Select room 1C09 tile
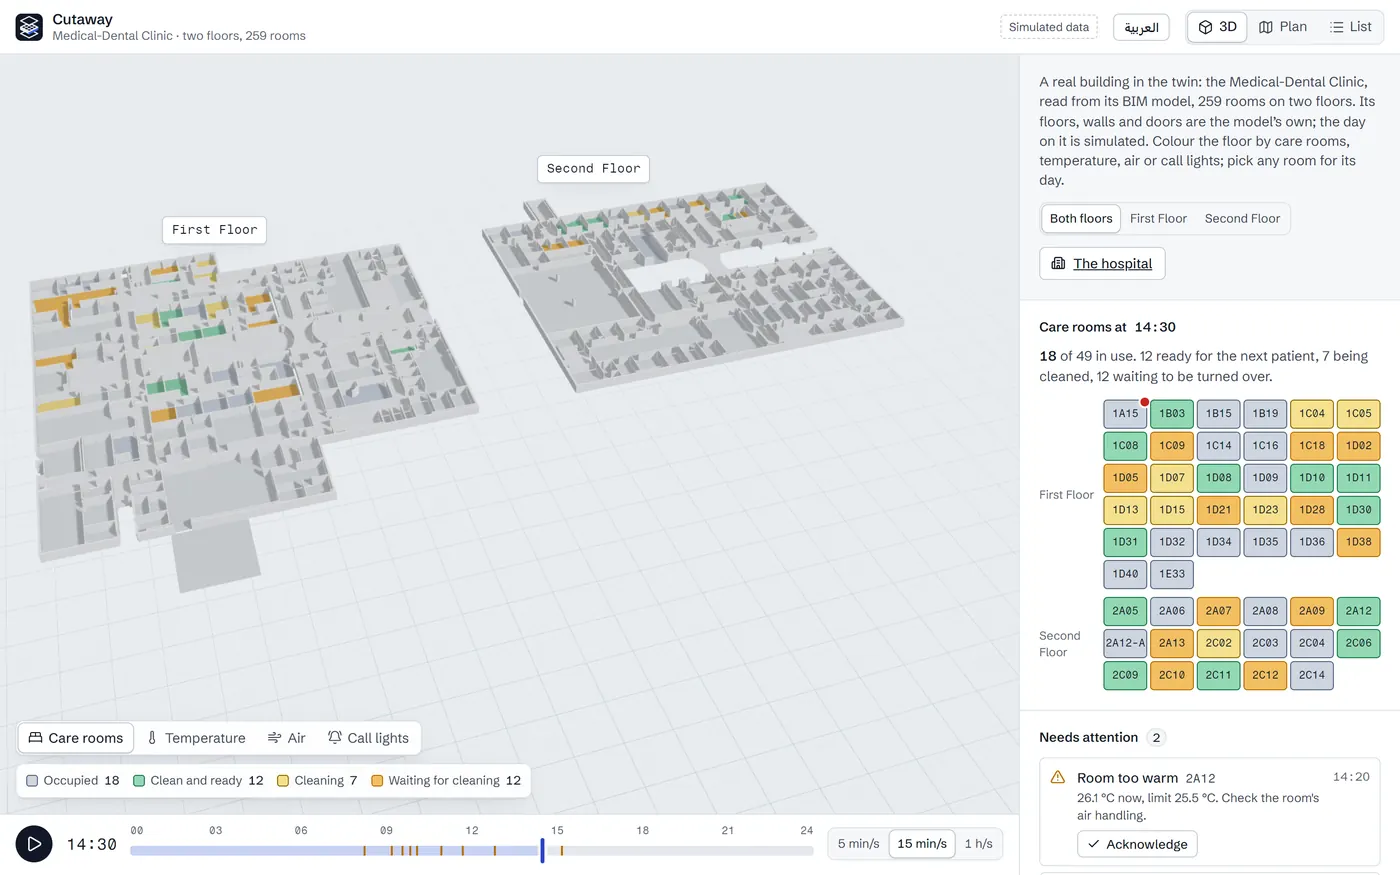Viewport: 1400px width, 875px height. [x=1172, y=446]
